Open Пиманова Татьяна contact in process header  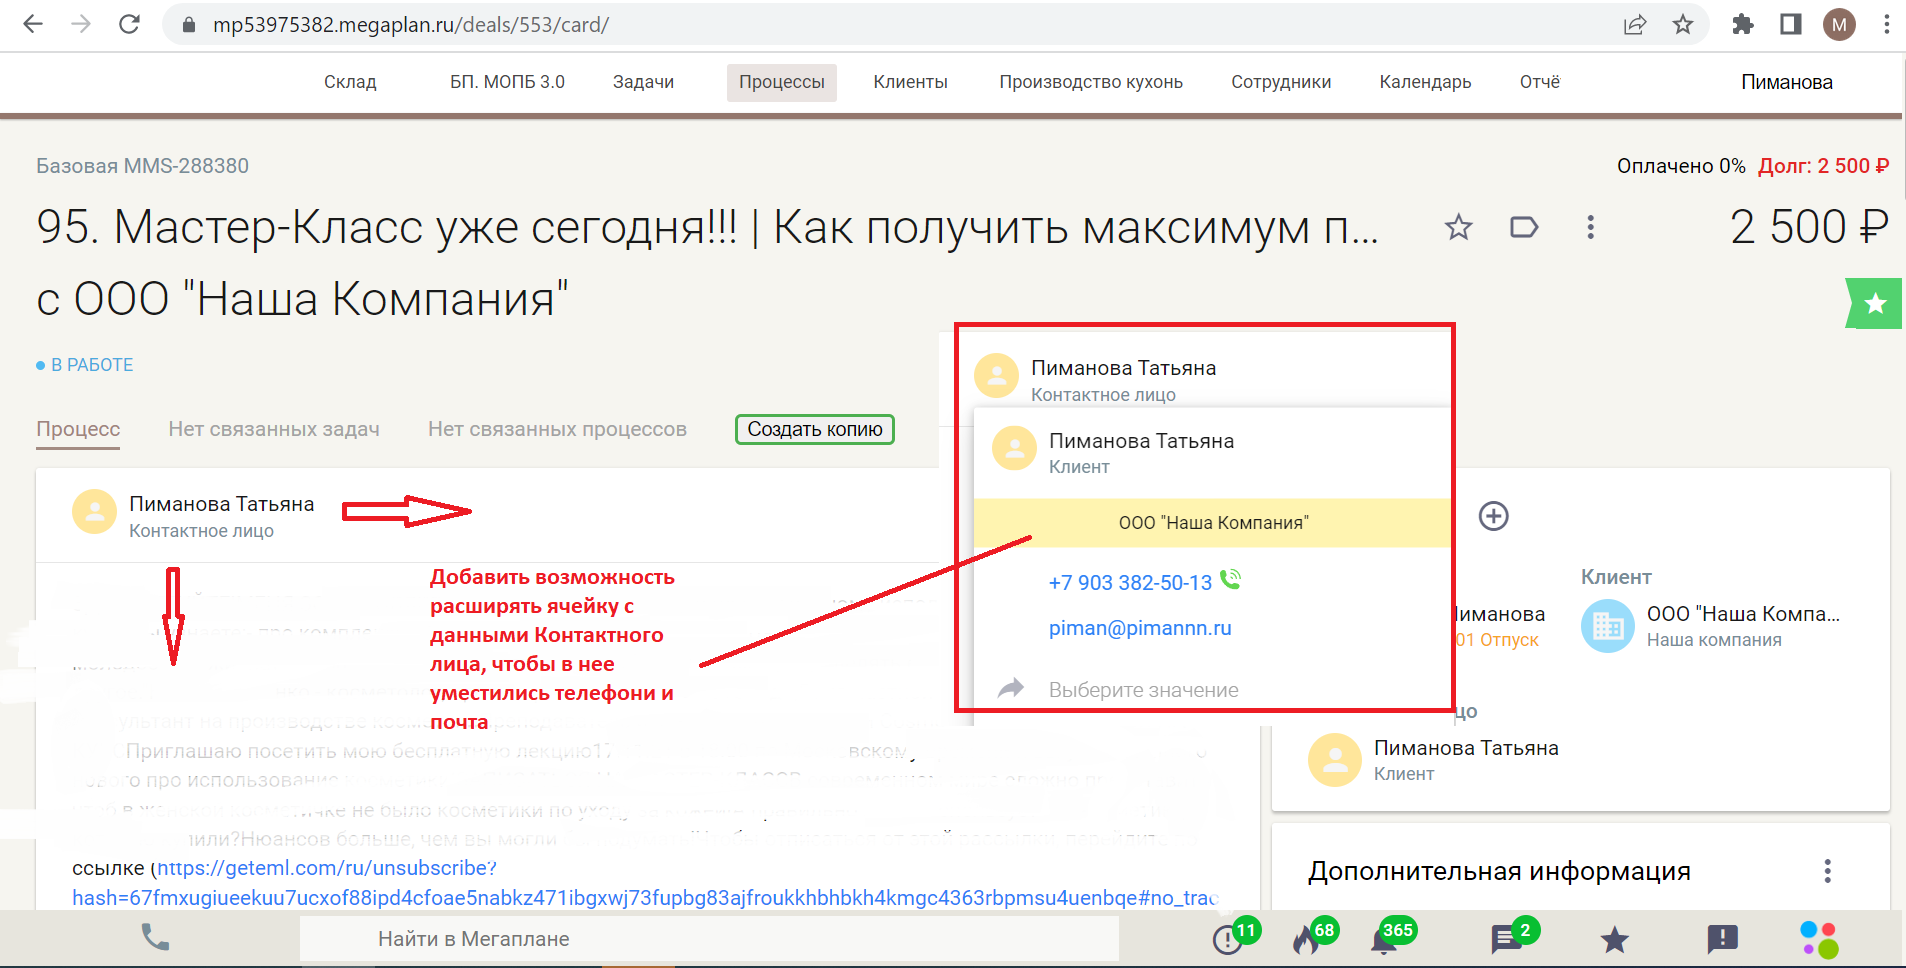click(193, 516)
